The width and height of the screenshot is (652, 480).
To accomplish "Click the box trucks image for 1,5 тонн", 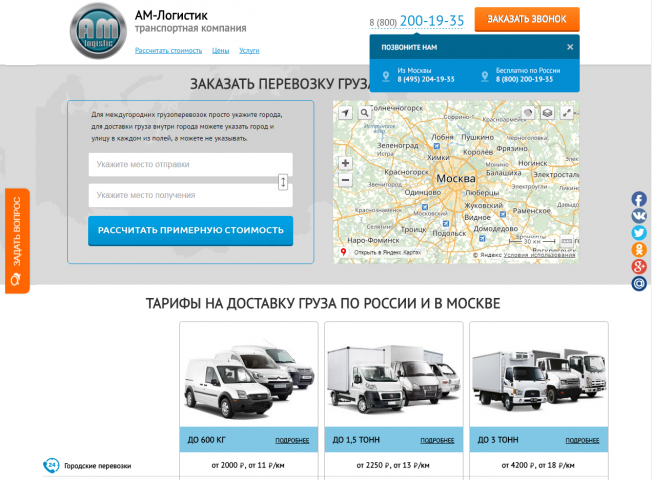I will point(394,378).
